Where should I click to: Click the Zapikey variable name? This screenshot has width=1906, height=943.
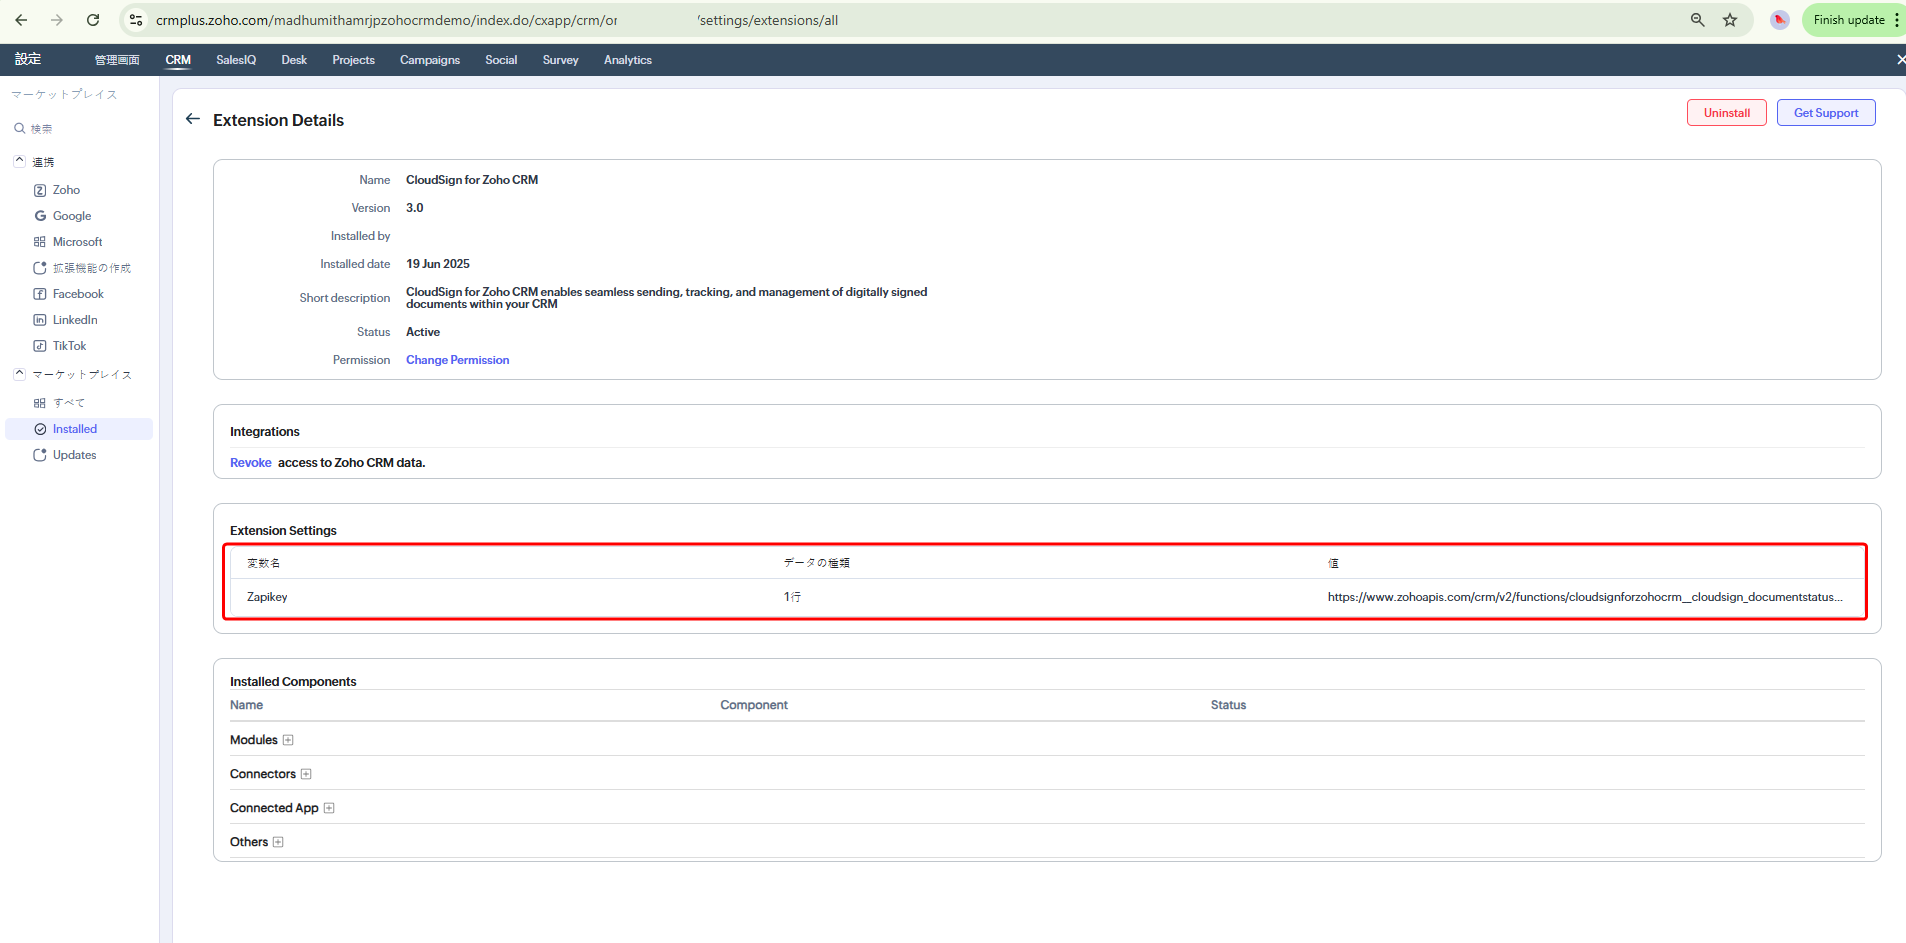pyautogui.click(x=267, y=597)
